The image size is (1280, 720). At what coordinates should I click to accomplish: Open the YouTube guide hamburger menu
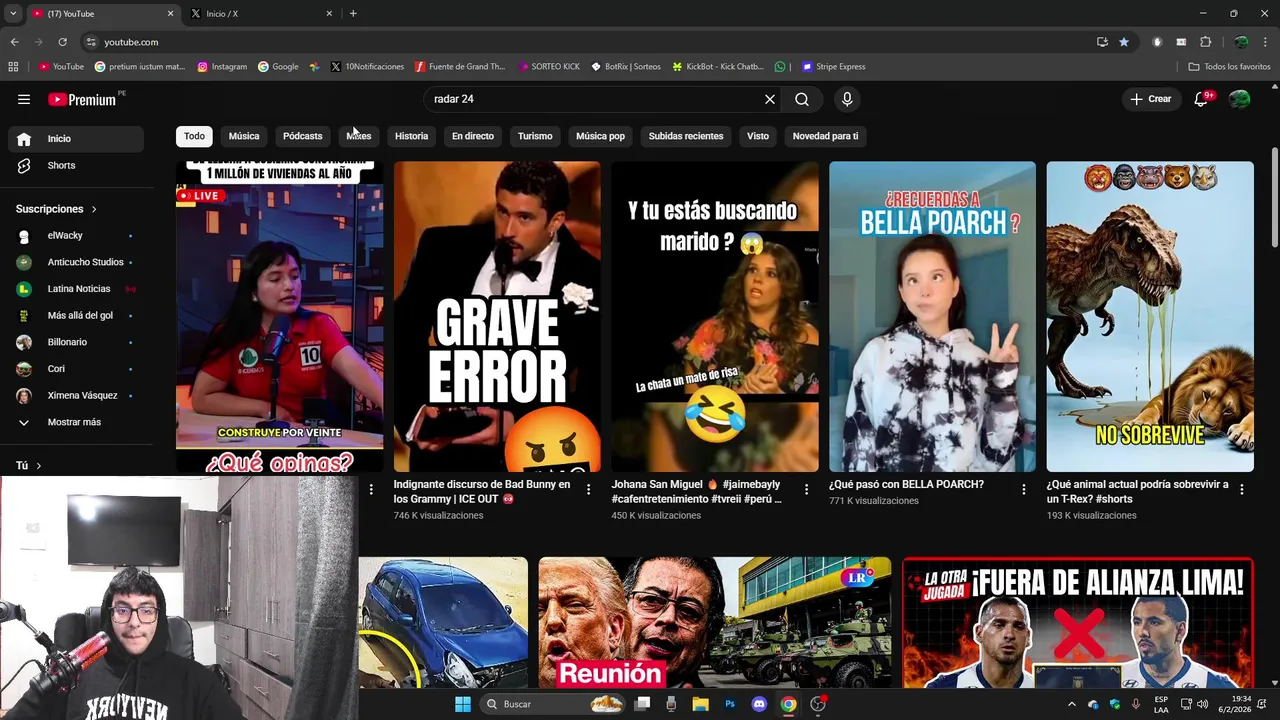click(x=24, y=99)
